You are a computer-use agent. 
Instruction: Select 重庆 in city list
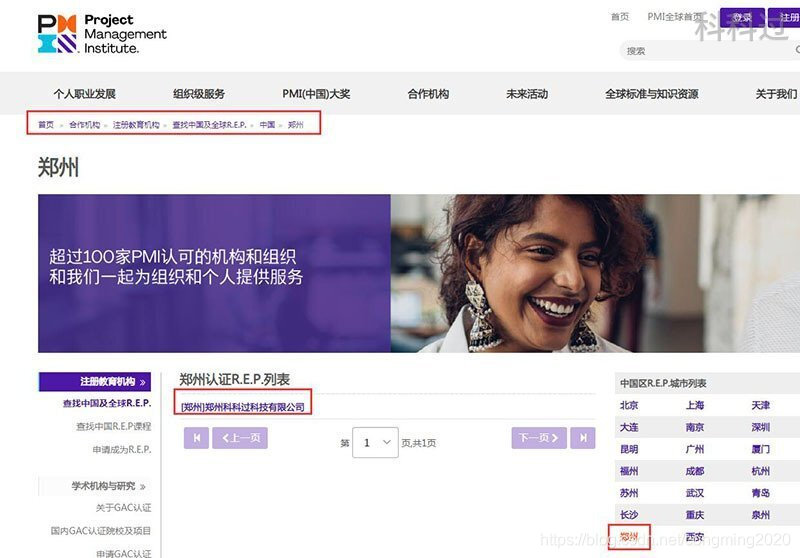click(x=695, y=515)
